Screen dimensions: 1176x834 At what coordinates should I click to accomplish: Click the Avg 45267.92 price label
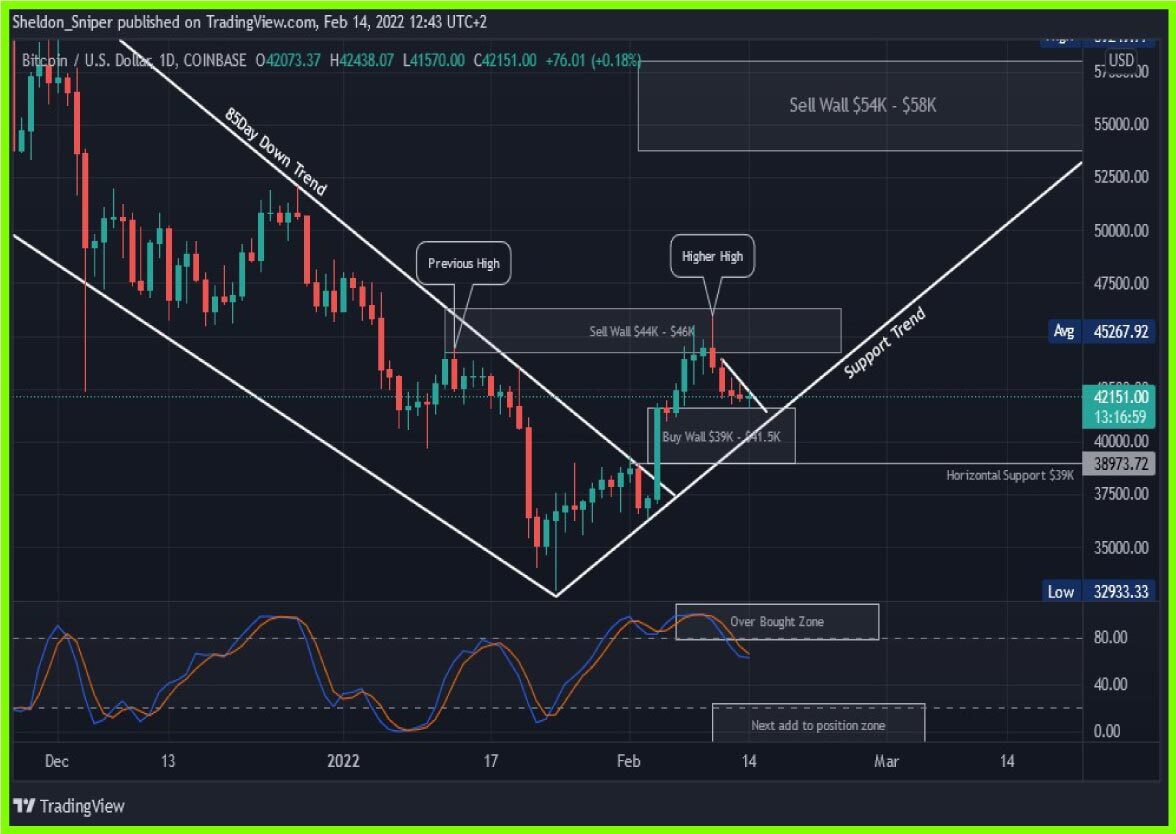point(1102,332)
